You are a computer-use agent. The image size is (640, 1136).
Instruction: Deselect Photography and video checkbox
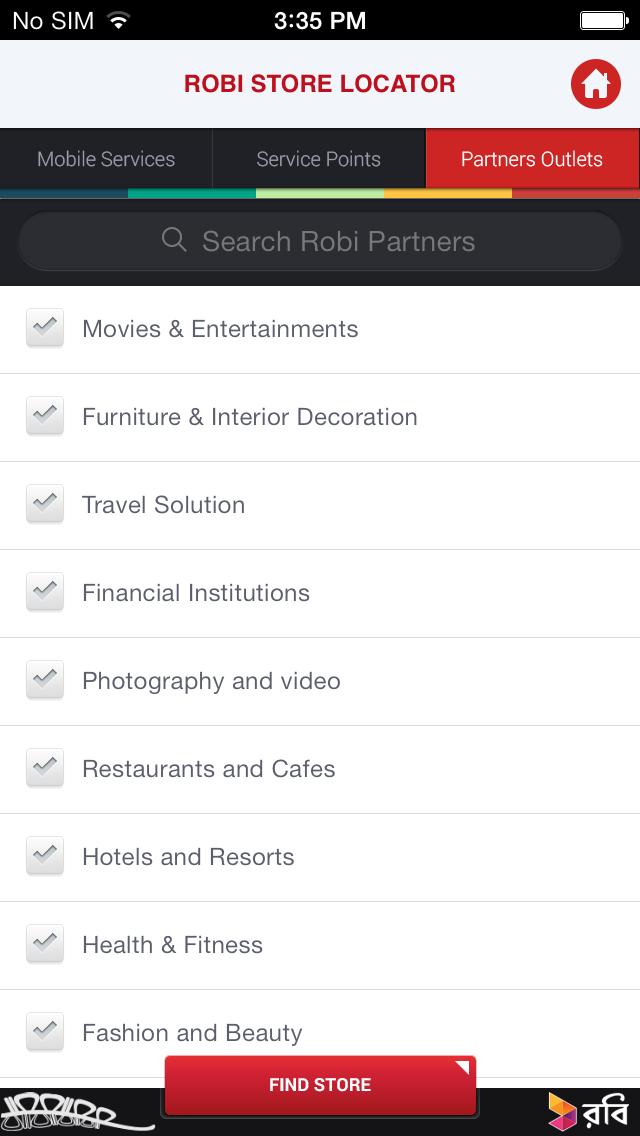[45, 680]
